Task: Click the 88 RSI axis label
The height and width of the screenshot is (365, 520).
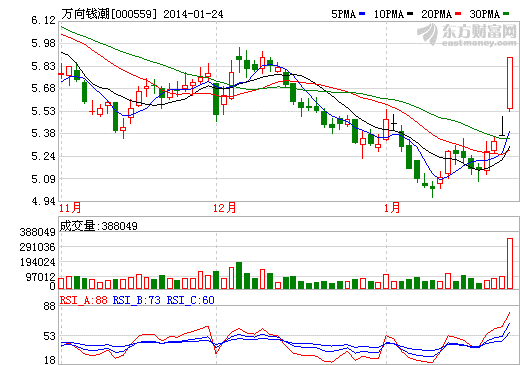Action: (x=49, y=307)
